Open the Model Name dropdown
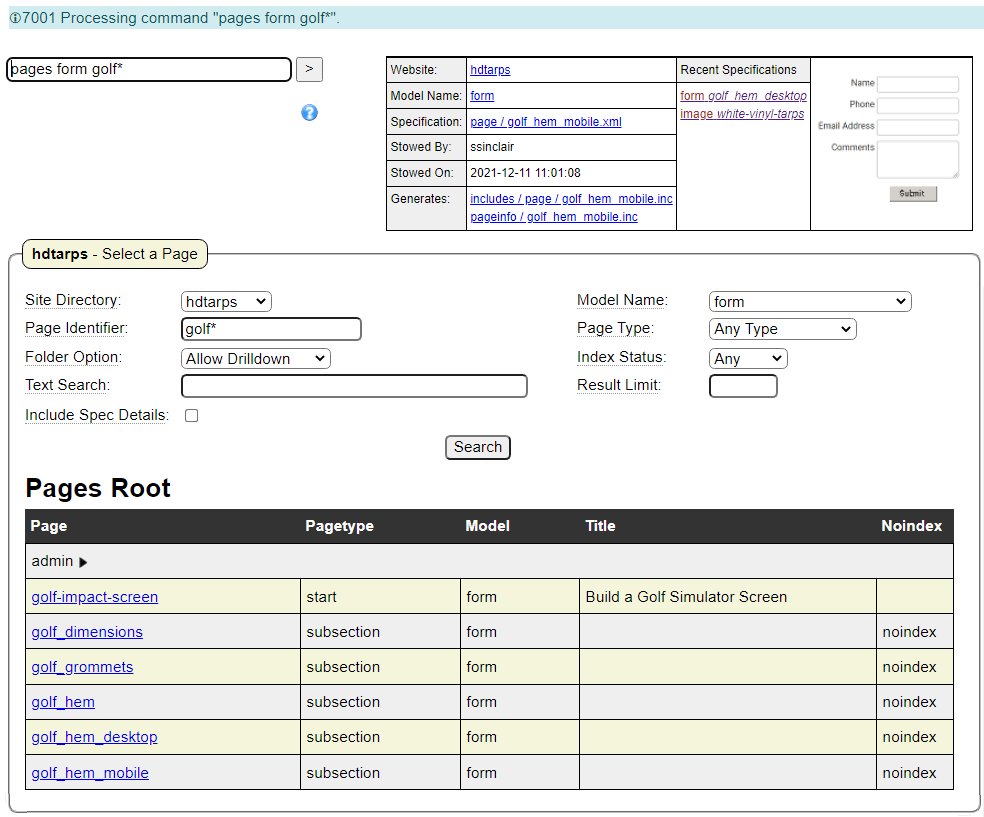Screen dimensions: 984x817 point(810,302)
